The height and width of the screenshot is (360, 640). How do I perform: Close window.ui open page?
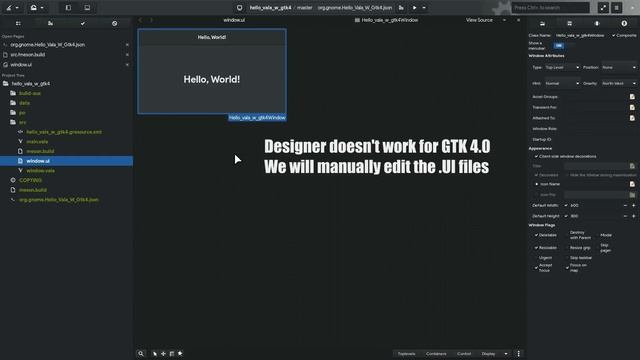[127, 64]
